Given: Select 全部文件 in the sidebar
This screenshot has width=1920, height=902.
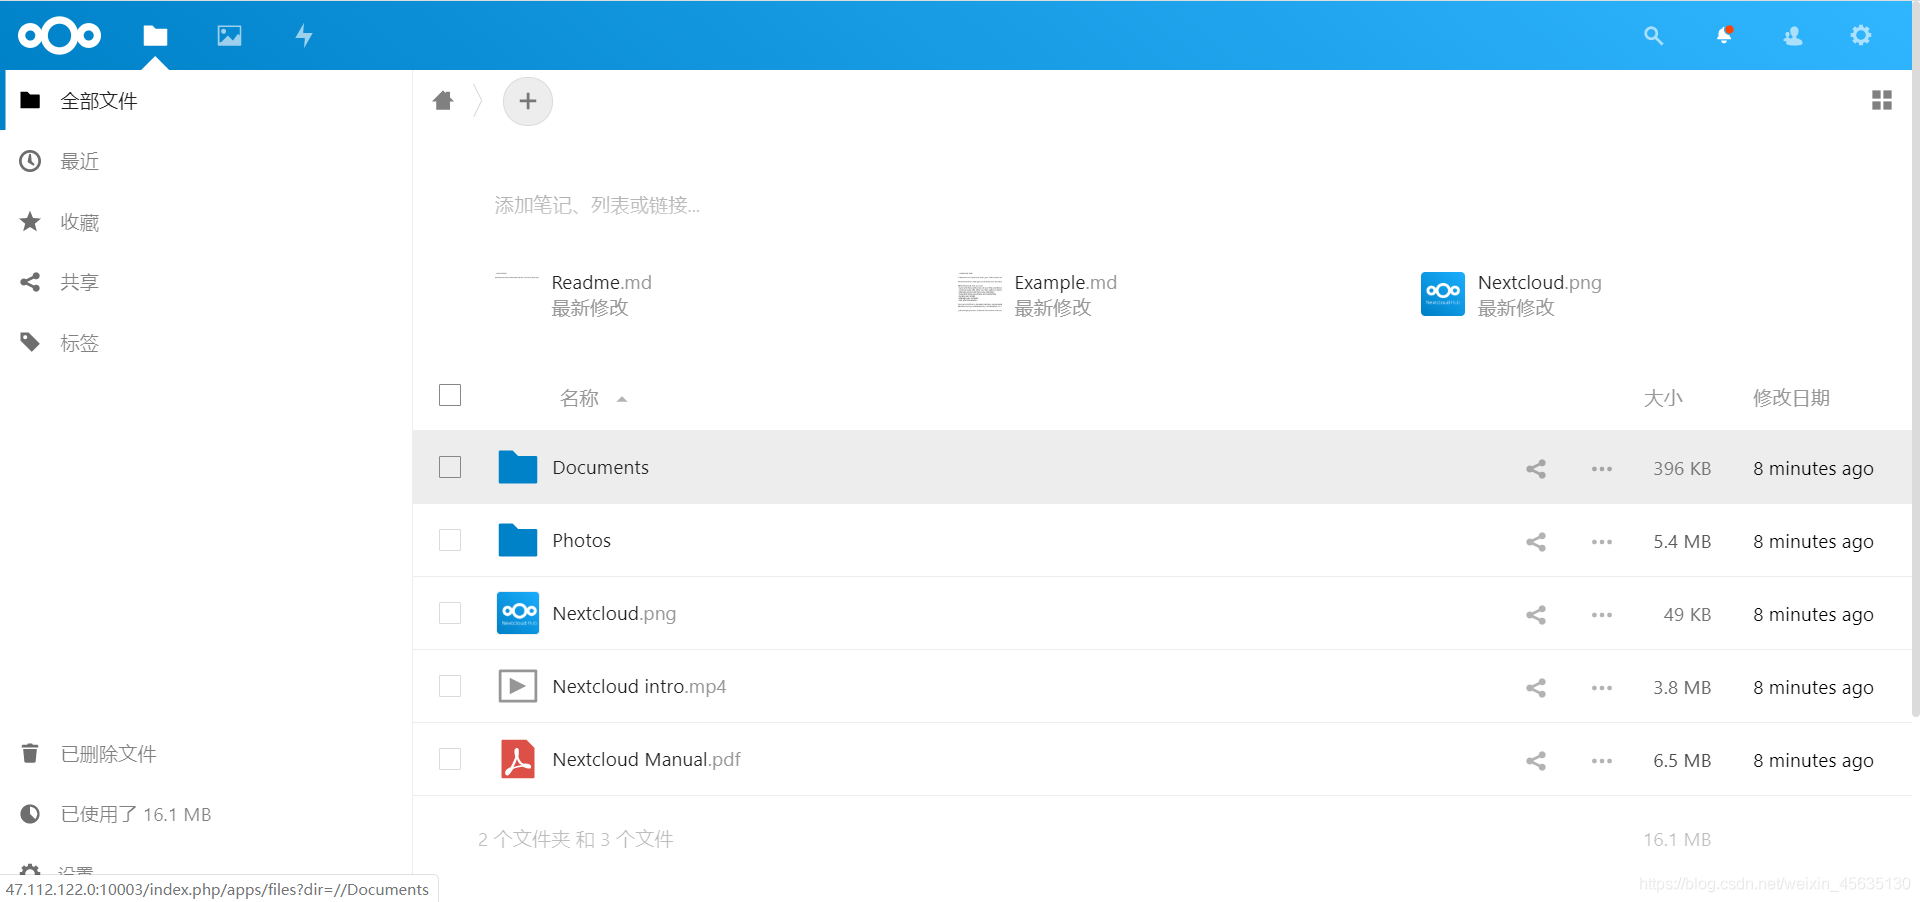Looking at the screenshot, I should (x=208, y=100).
